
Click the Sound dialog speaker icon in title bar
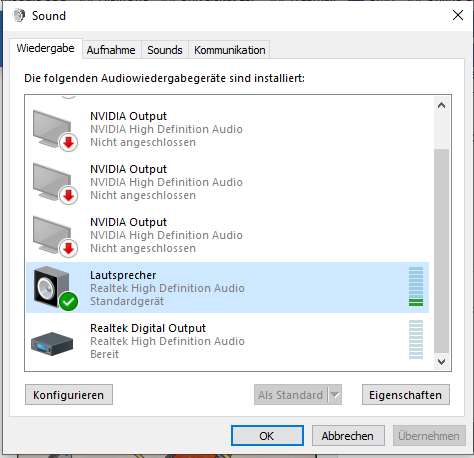(x=19, y=15)
